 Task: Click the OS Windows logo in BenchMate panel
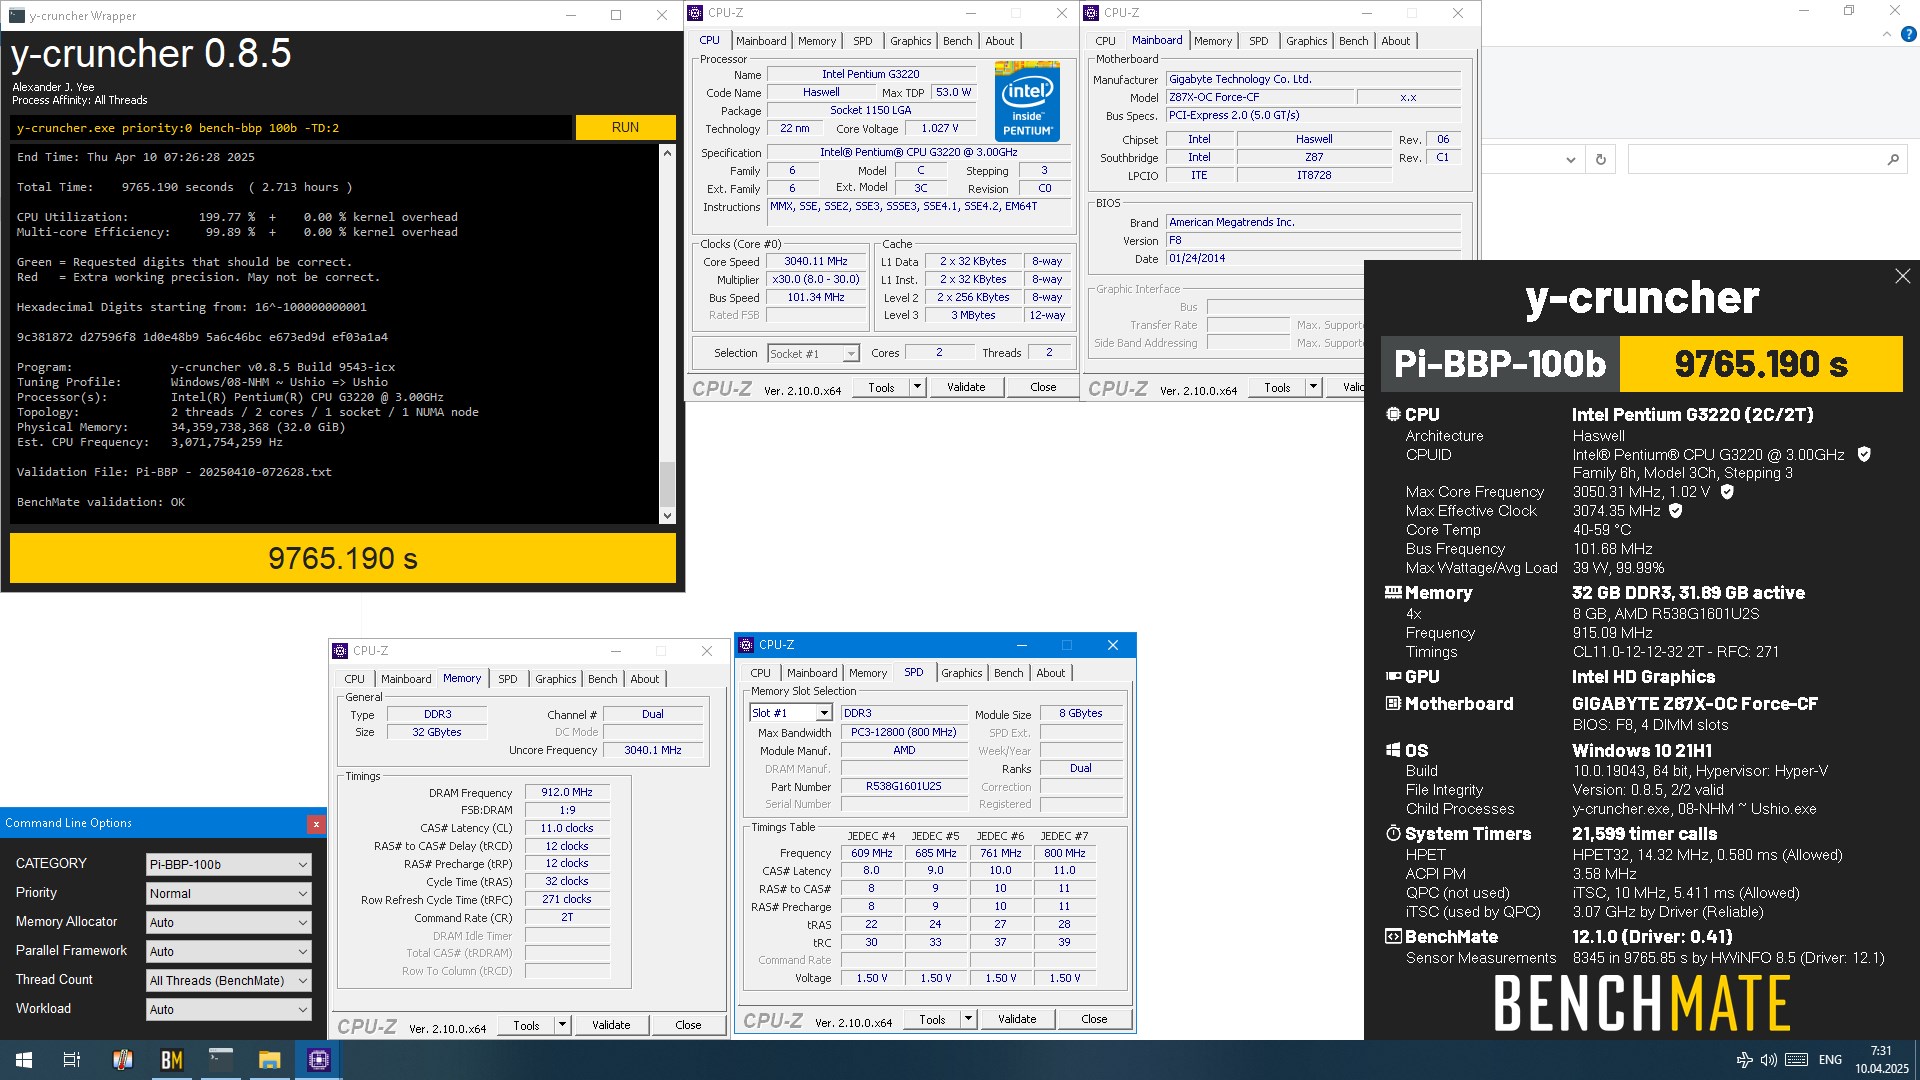(1393, 750)
